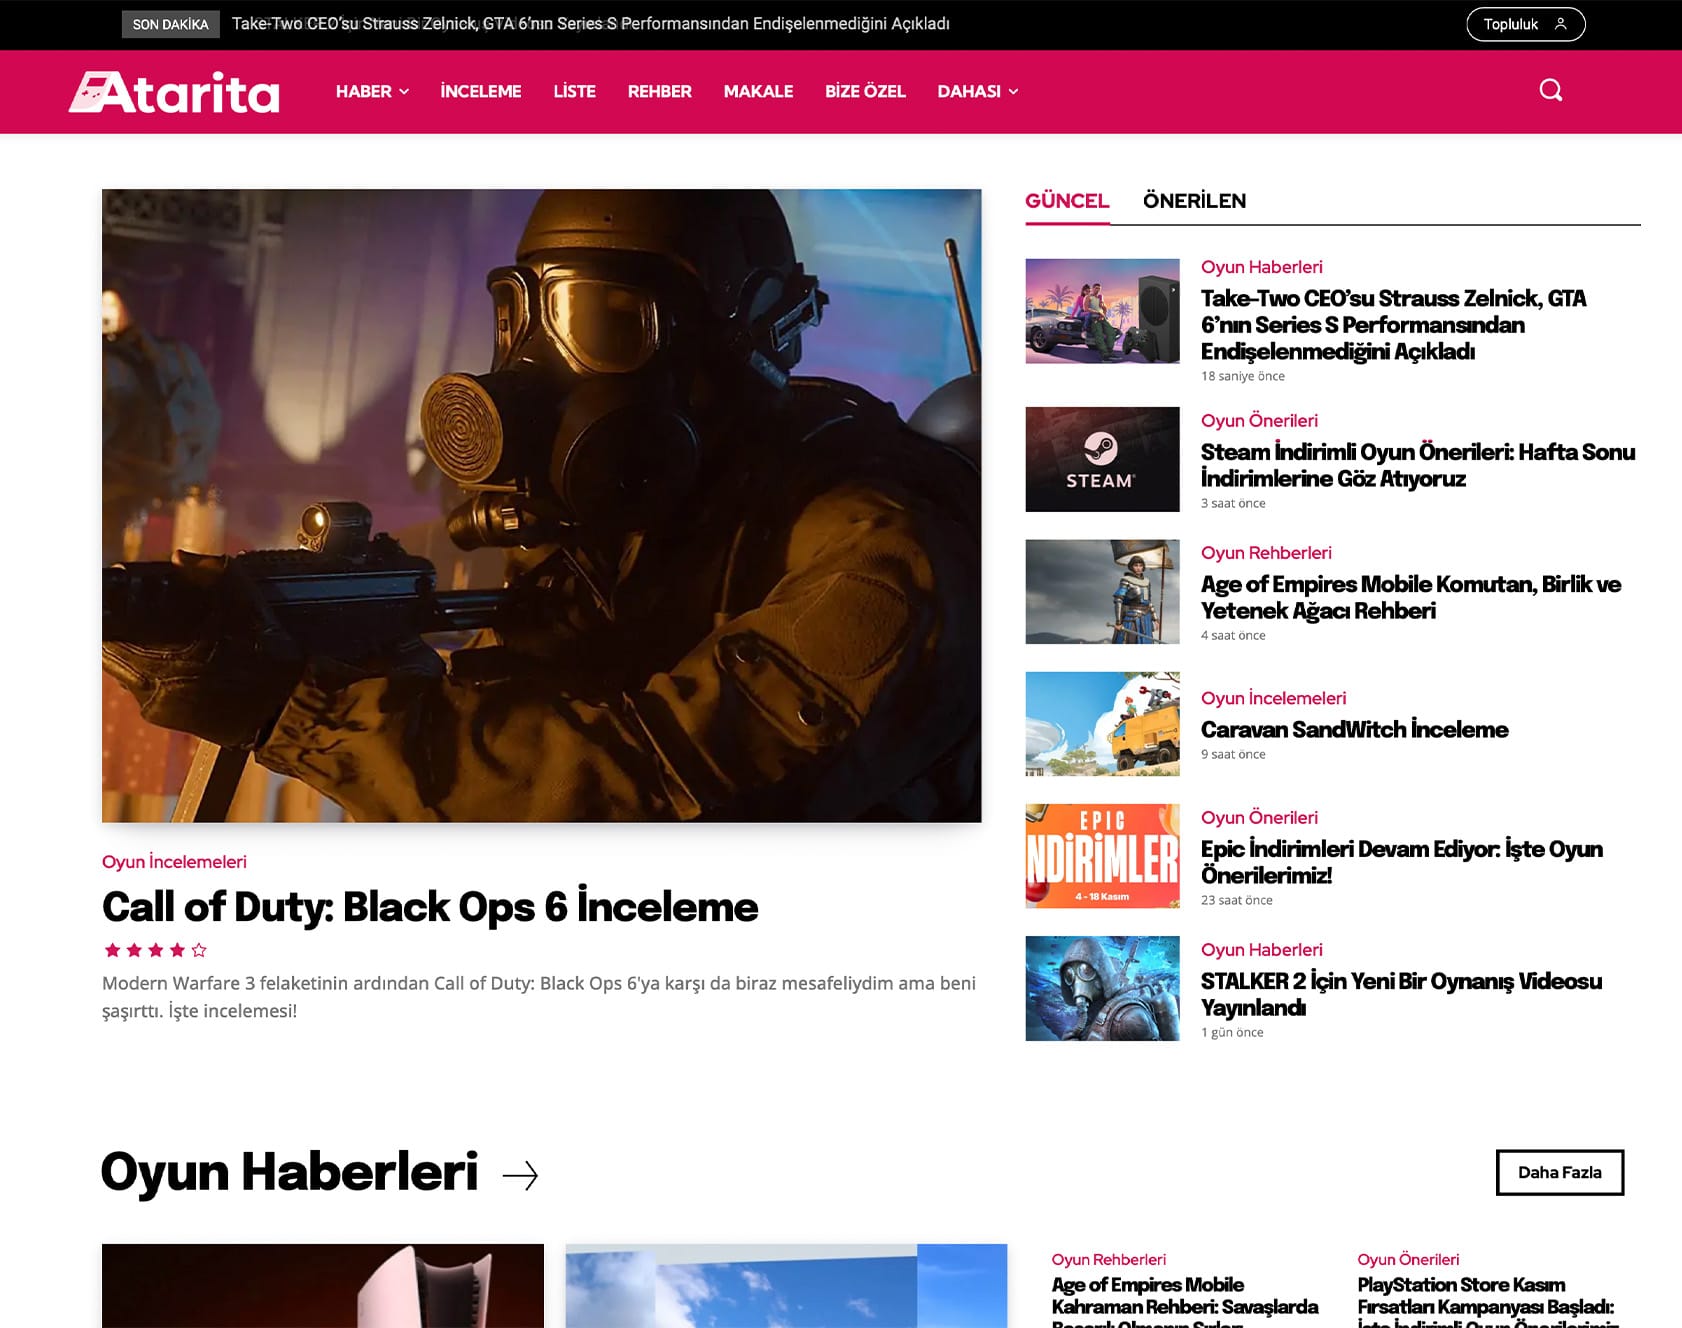Click the '9 saat önce' timestamp

(x=1233, y=754)
